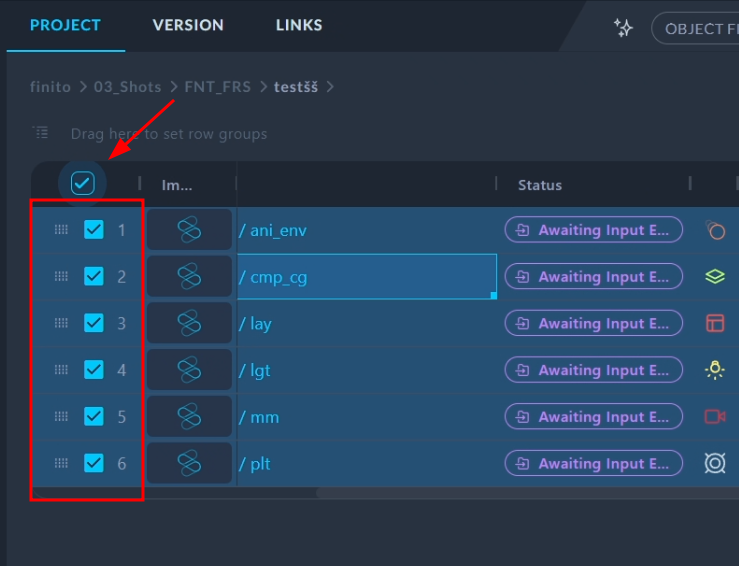Click the red layout icon for lay
The image size is (739, 566).
714,323
